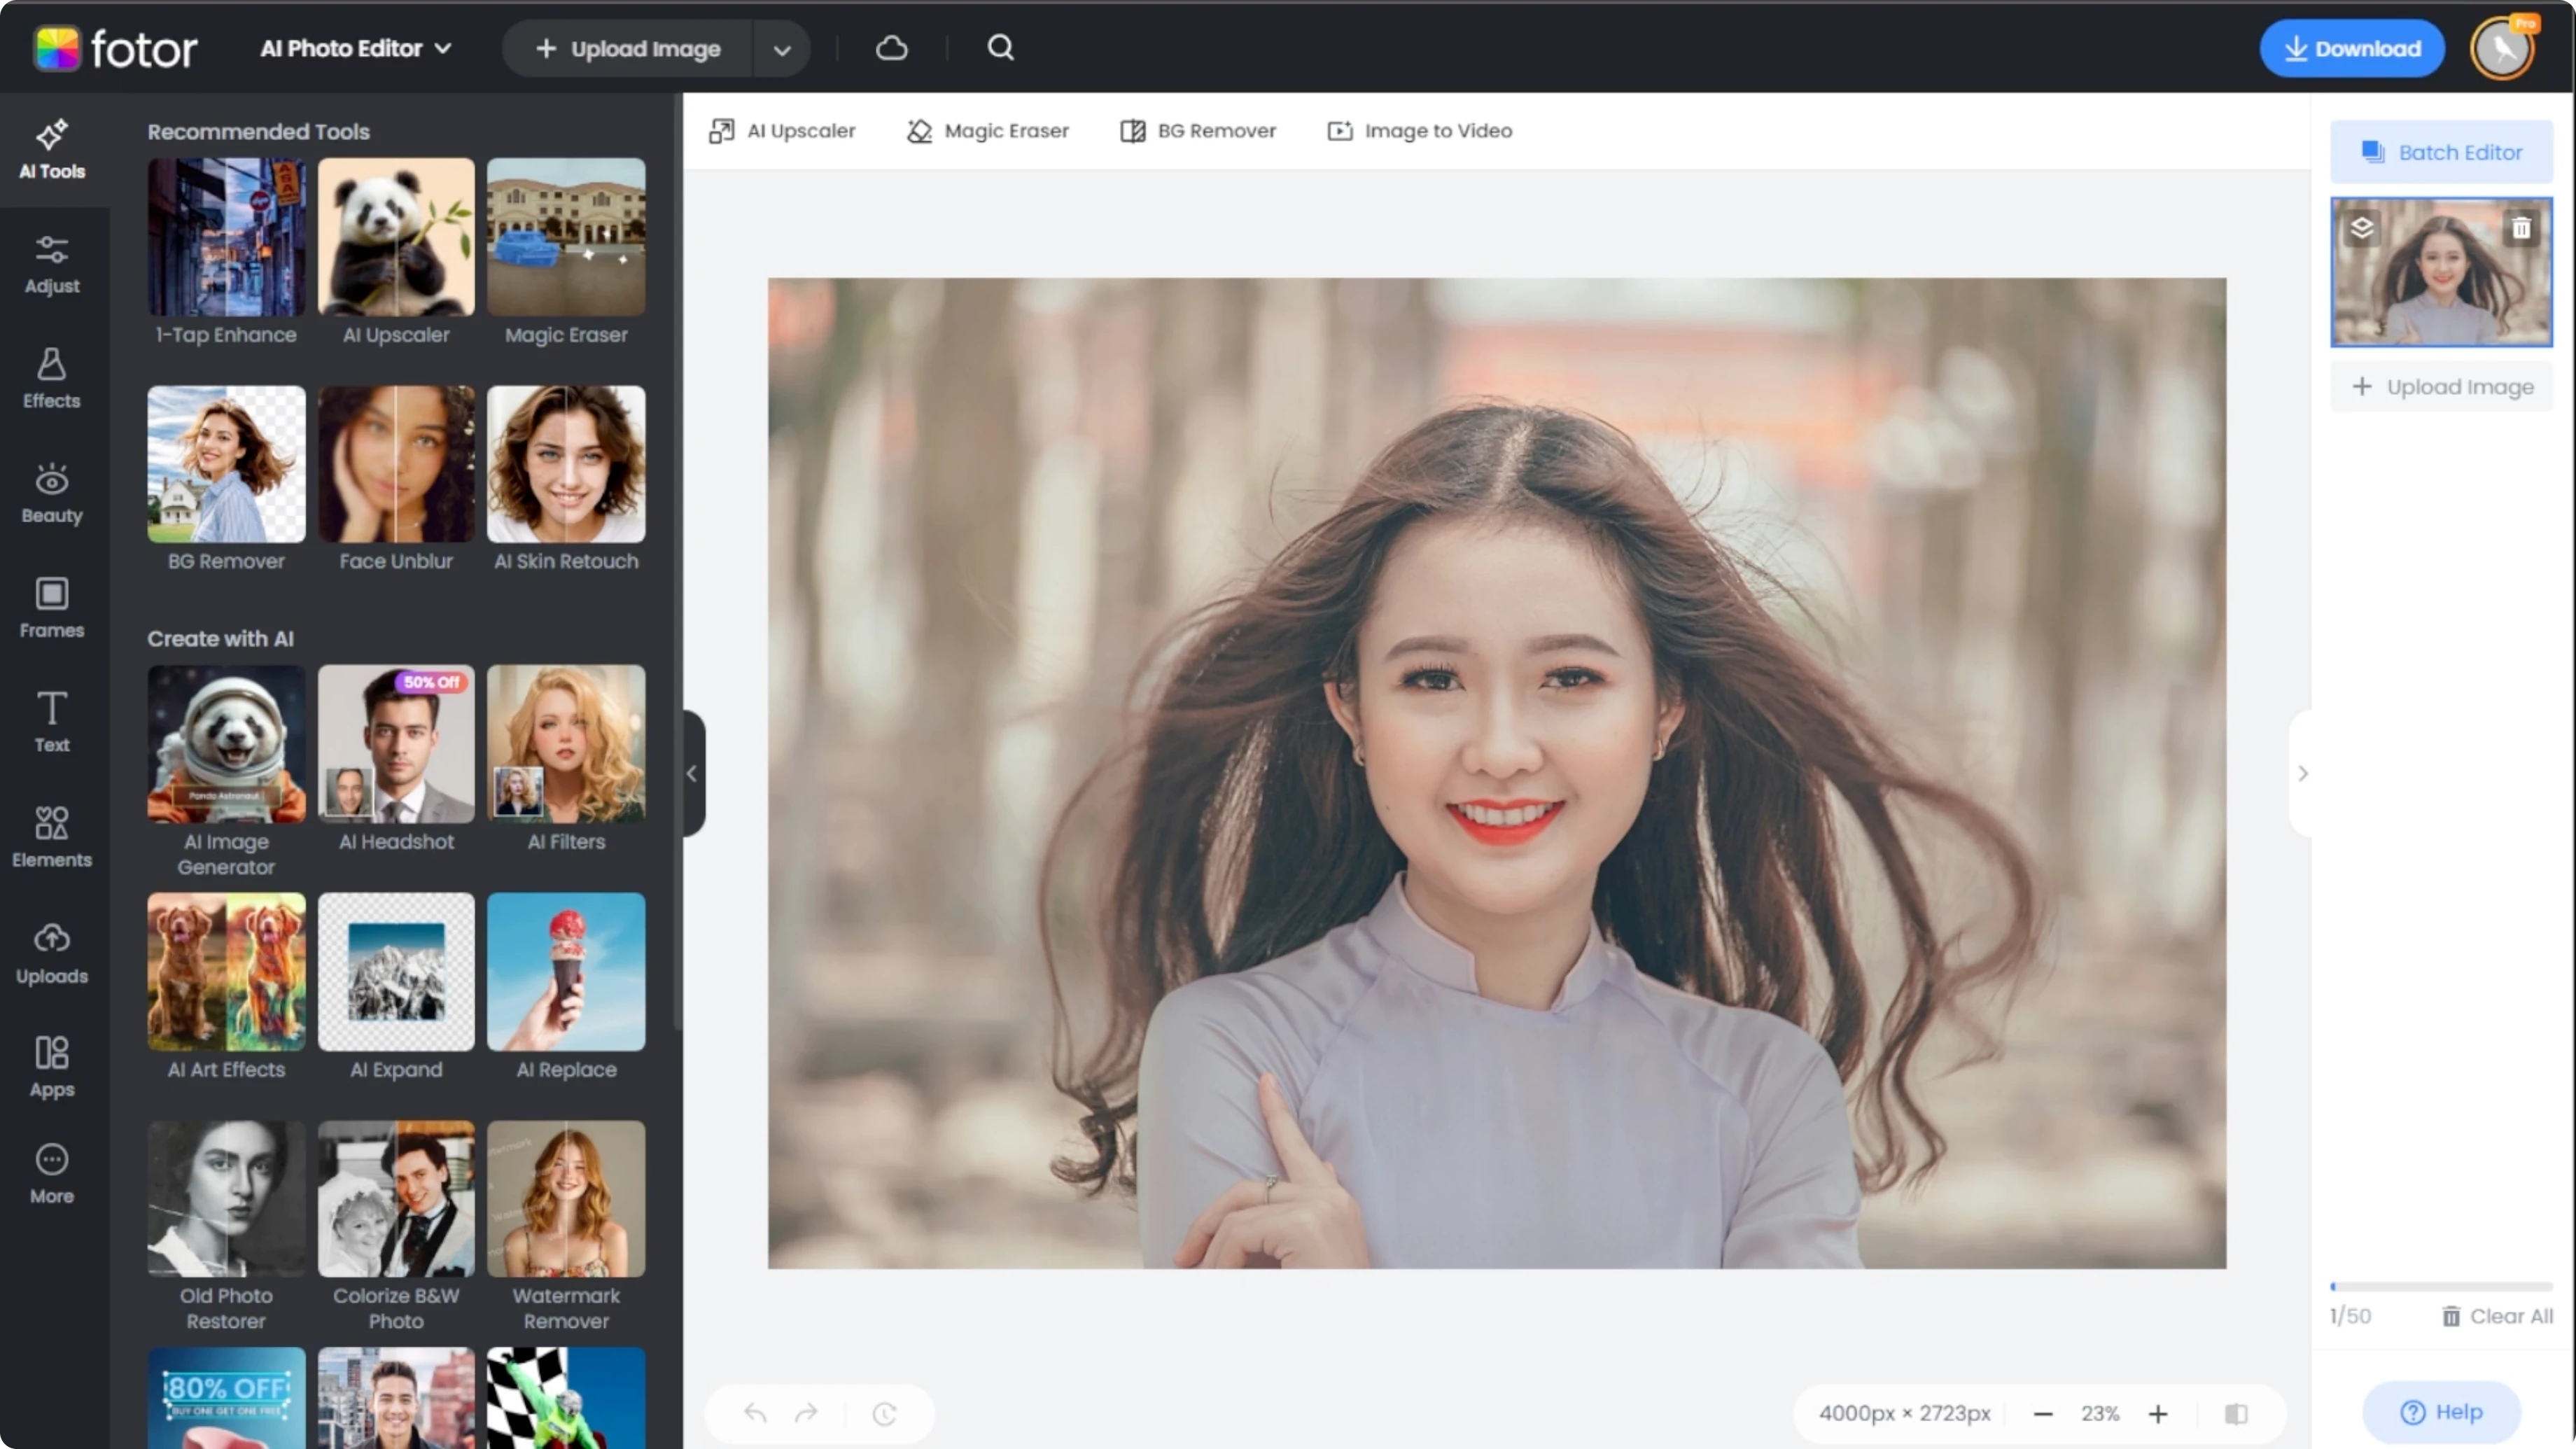Click the search magnifier icon
The image size is (2576, 1449).
(x=1001, y=48)
